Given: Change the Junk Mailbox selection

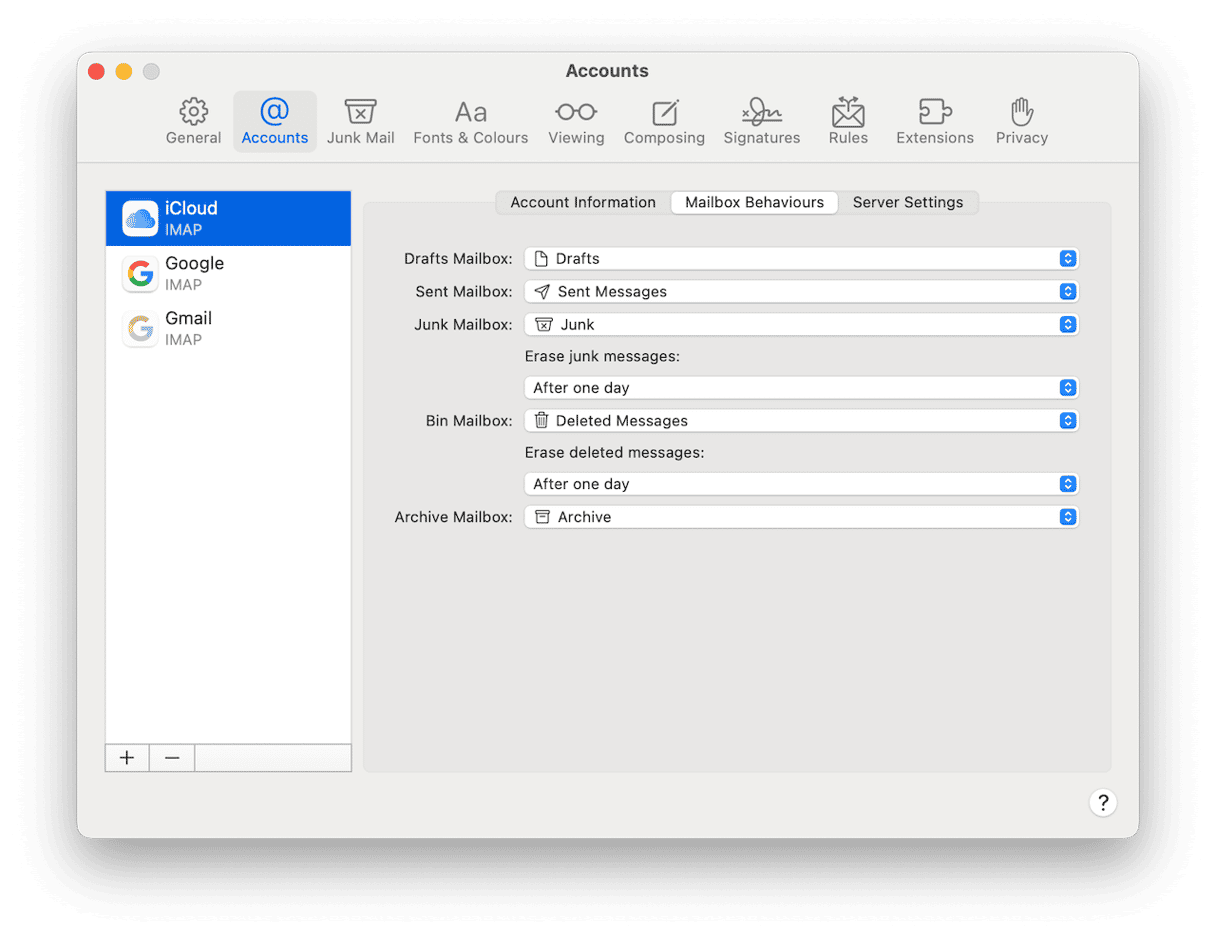Looking at the screenshot, I should pyautogui.click(x=801, y=325).
